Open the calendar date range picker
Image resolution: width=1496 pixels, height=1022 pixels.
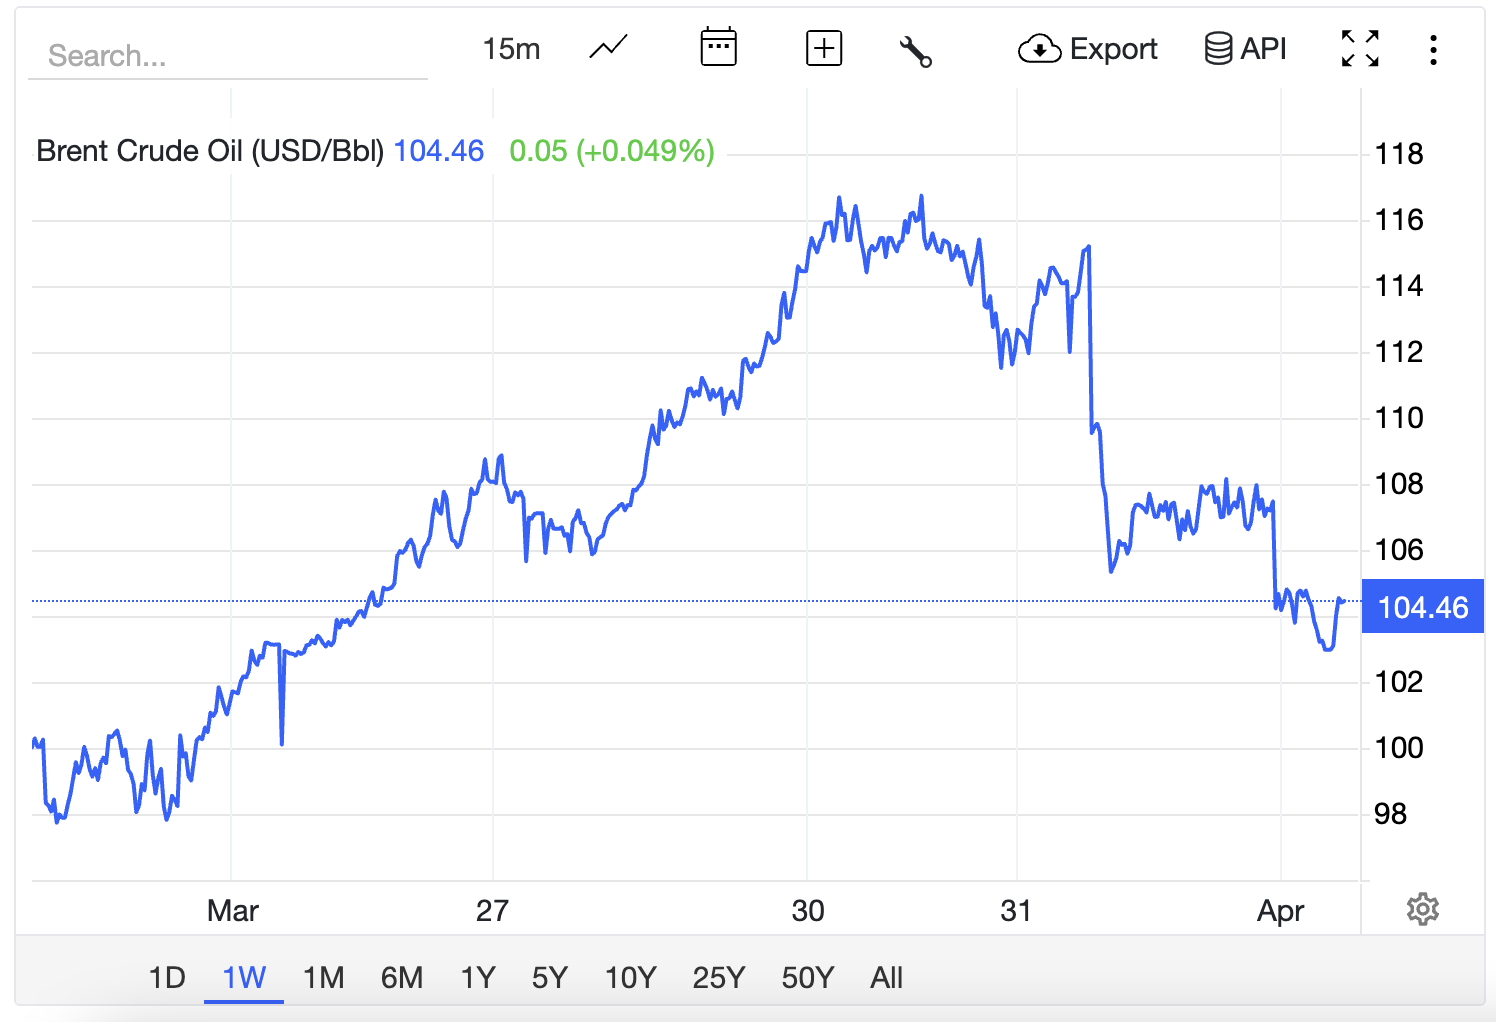tap(718, 48)
